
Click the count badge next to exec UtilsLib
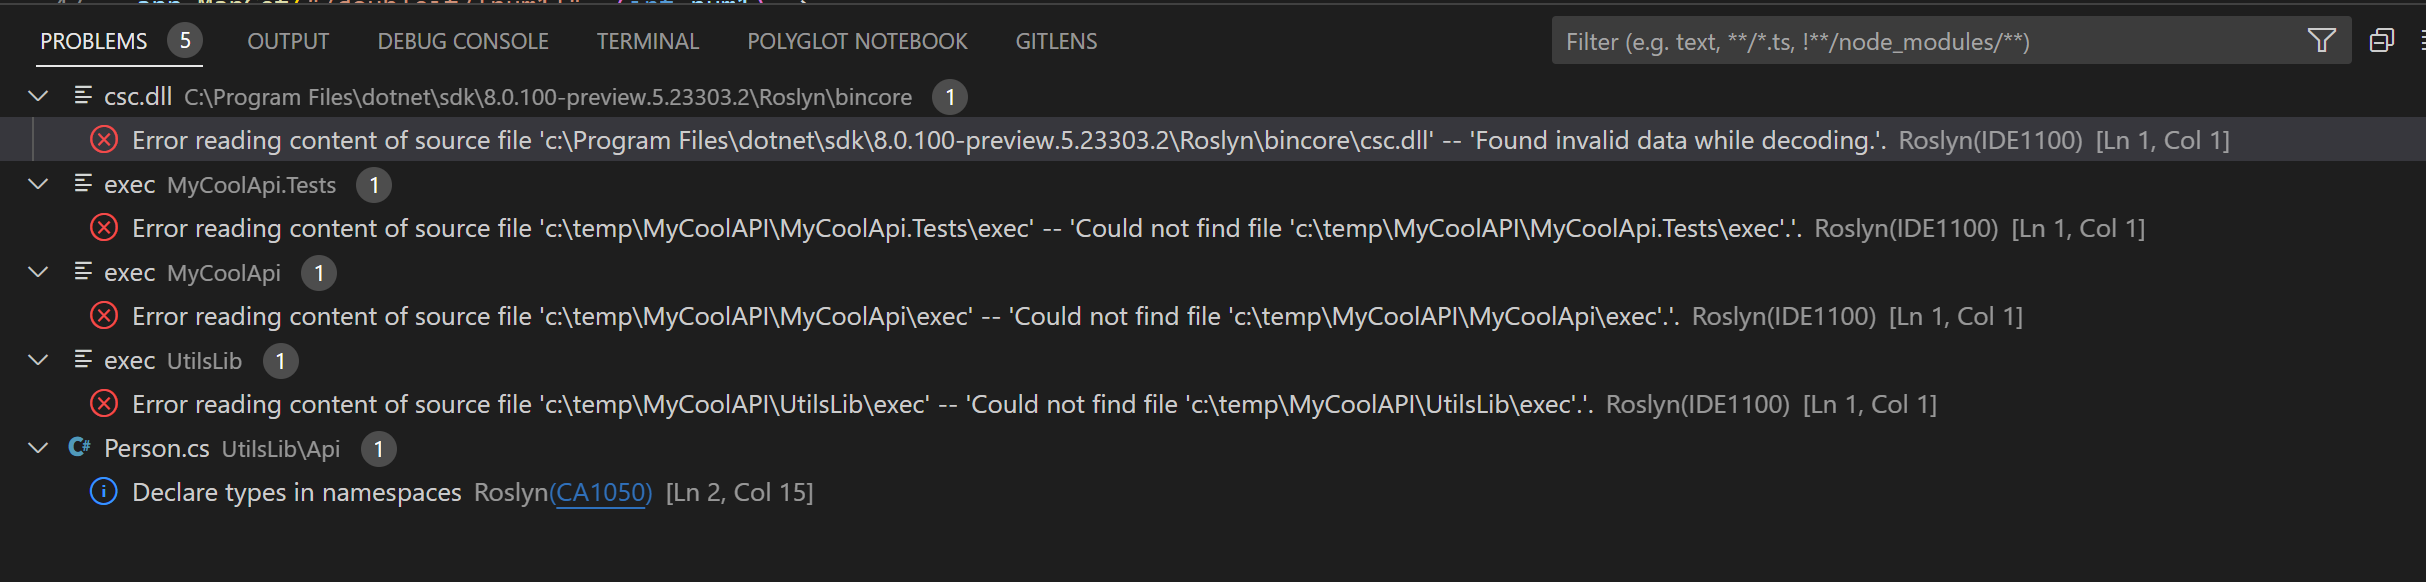(280, 361)
